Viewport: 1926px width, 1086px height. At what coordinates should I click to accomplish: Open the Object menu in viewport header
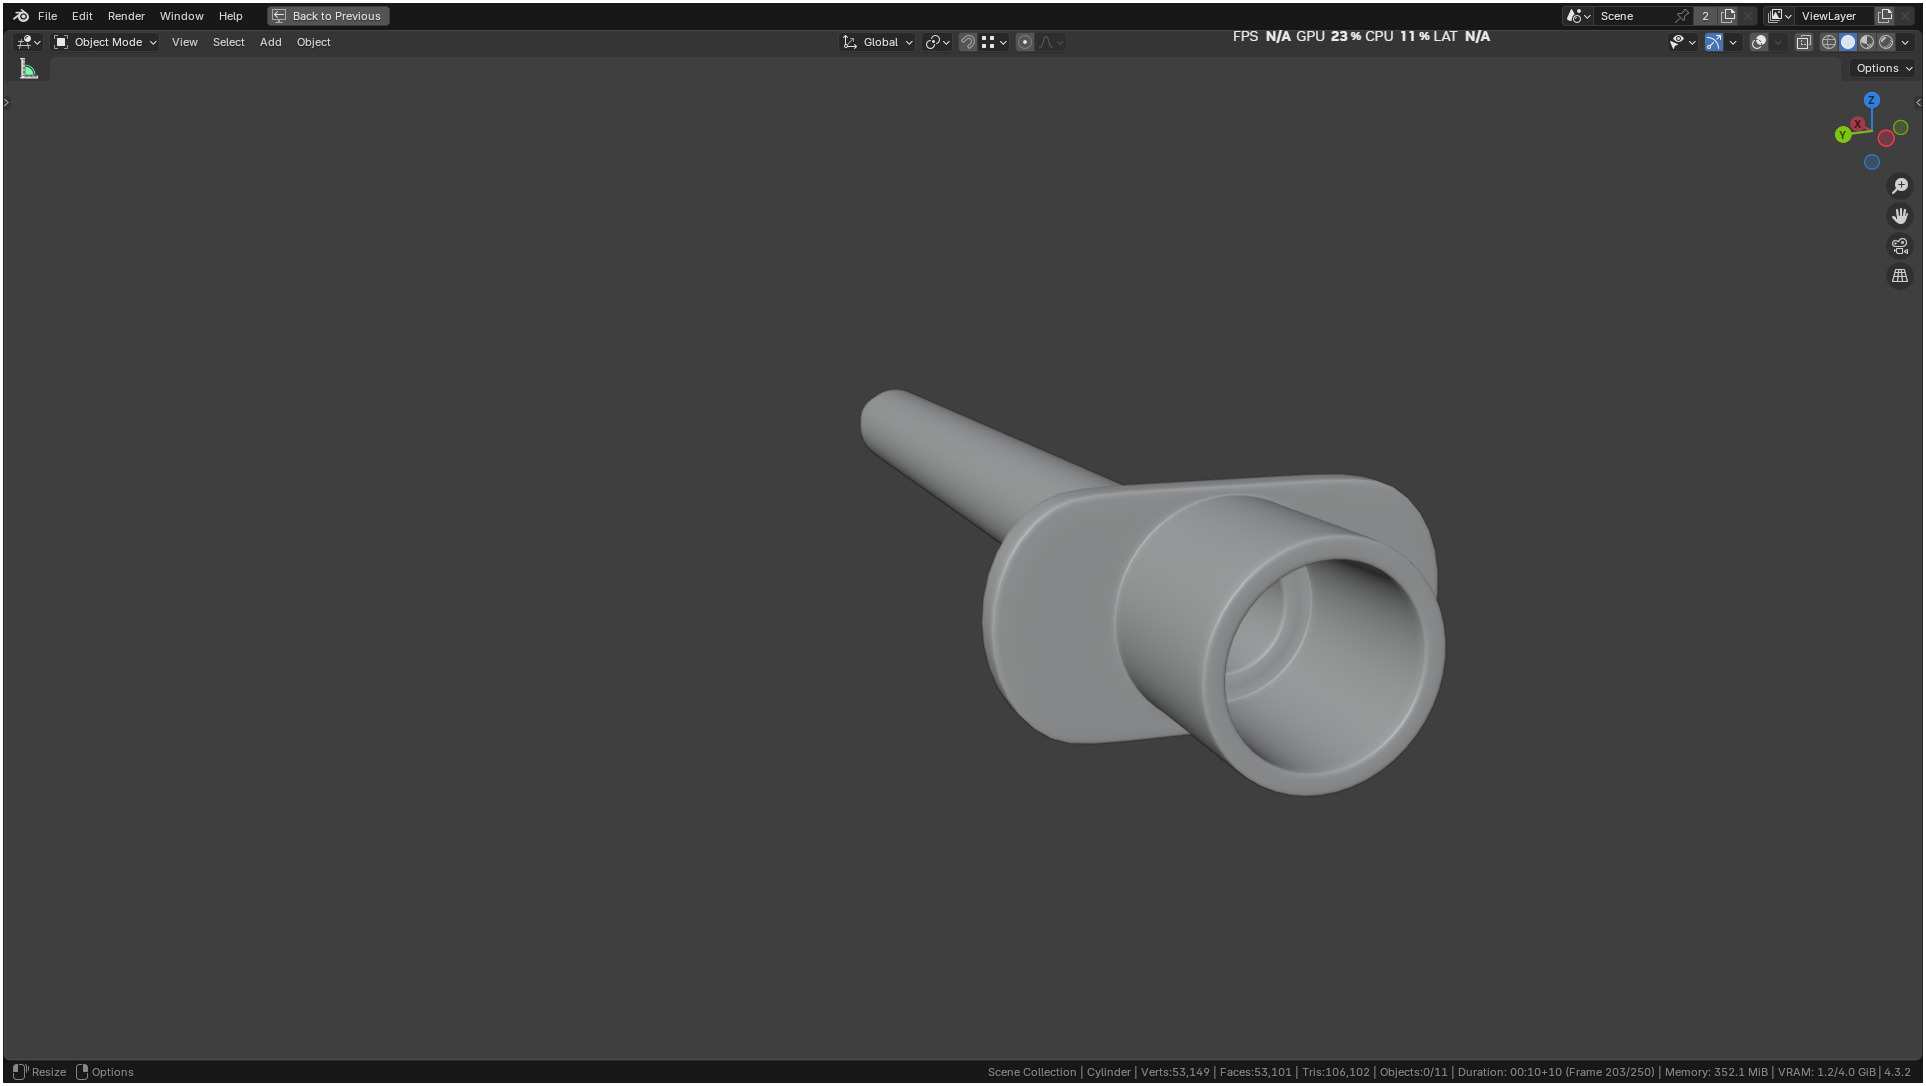coord(313,42)
